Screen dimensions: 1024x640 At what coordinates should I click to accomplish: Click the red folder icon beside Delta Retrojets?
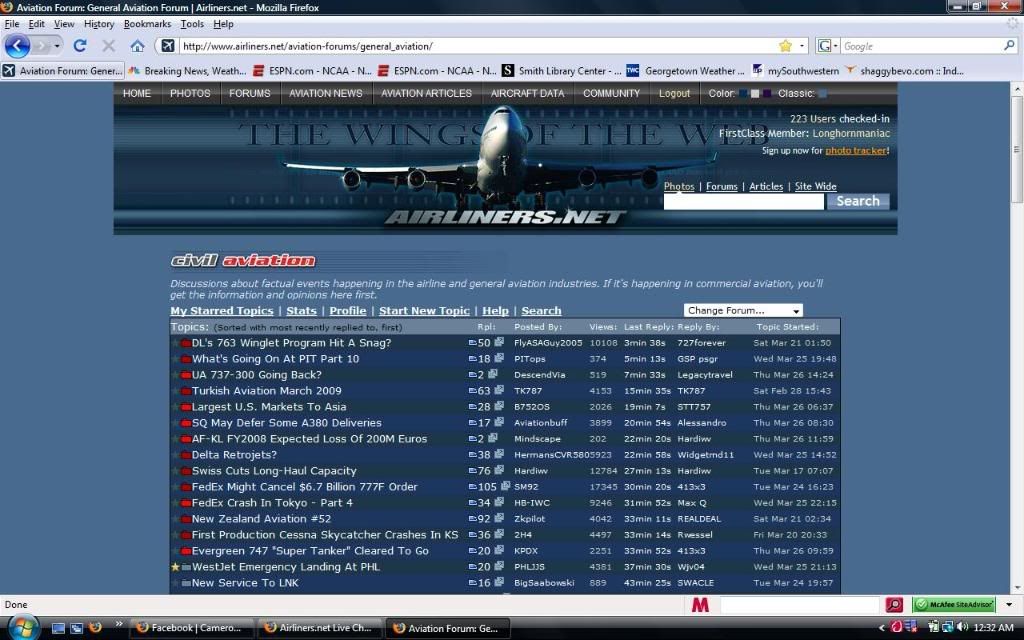[x=186, y=455]
